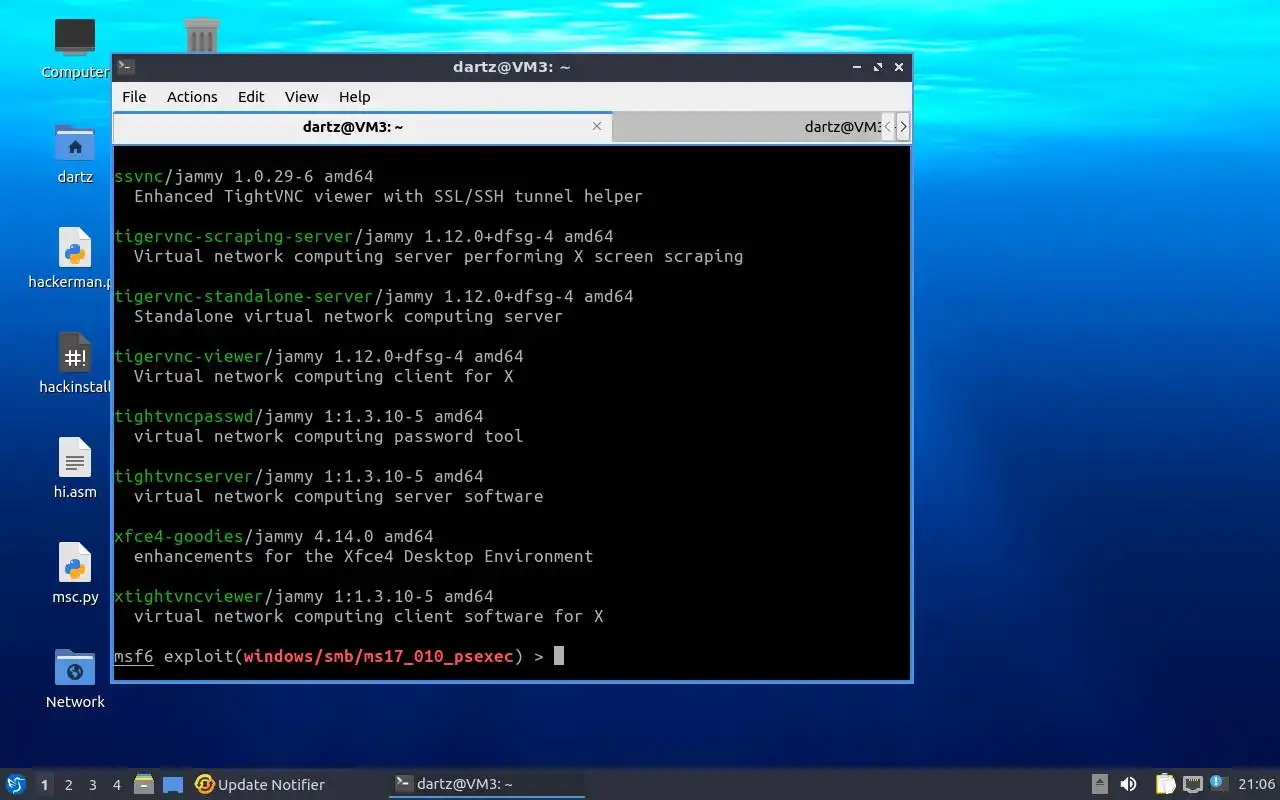Image resolution: width=1280 pixels, height=800 pixels.
Task: Click the show desktop icon in the panel
Action: click(173, 784)
